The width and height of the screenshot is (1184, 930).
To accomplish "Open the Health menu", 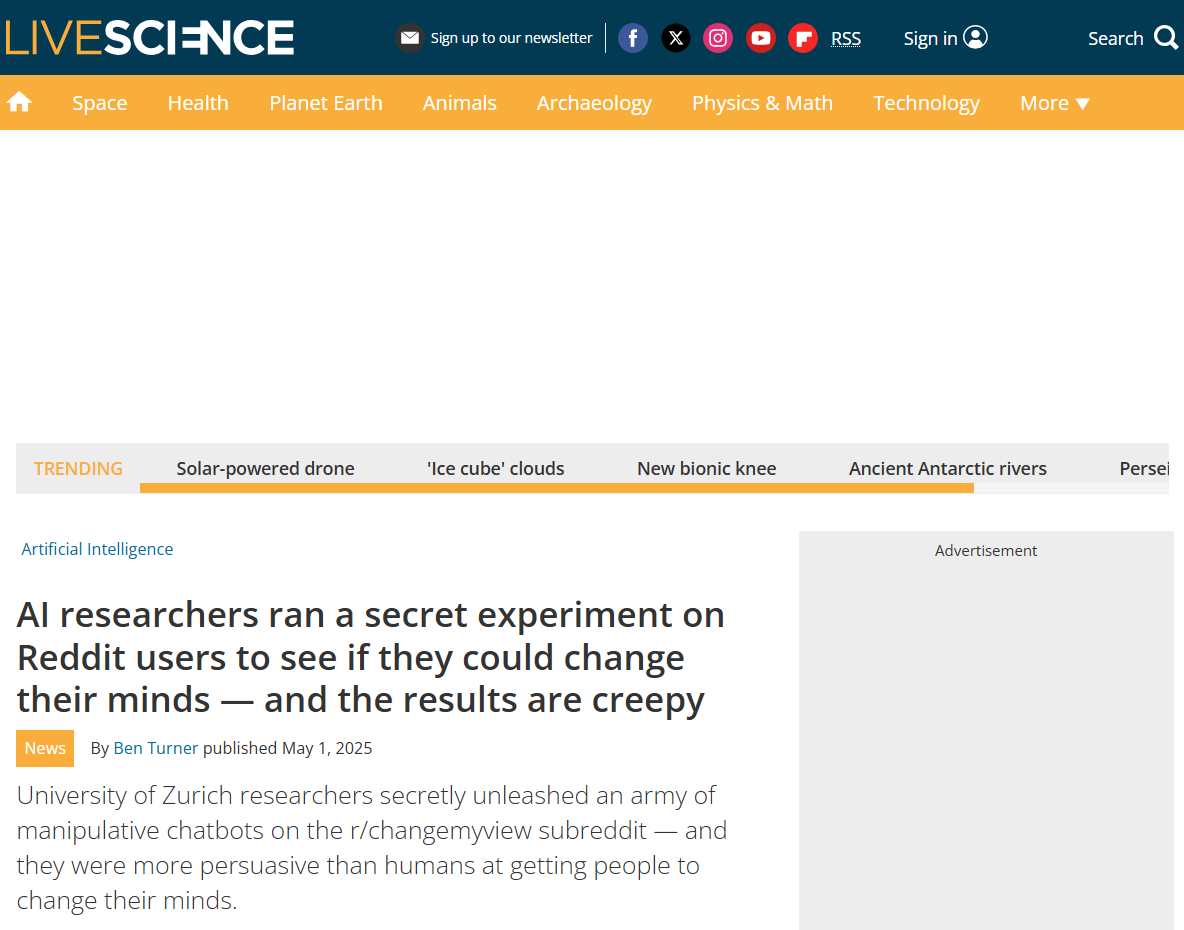I will (198, 103).
